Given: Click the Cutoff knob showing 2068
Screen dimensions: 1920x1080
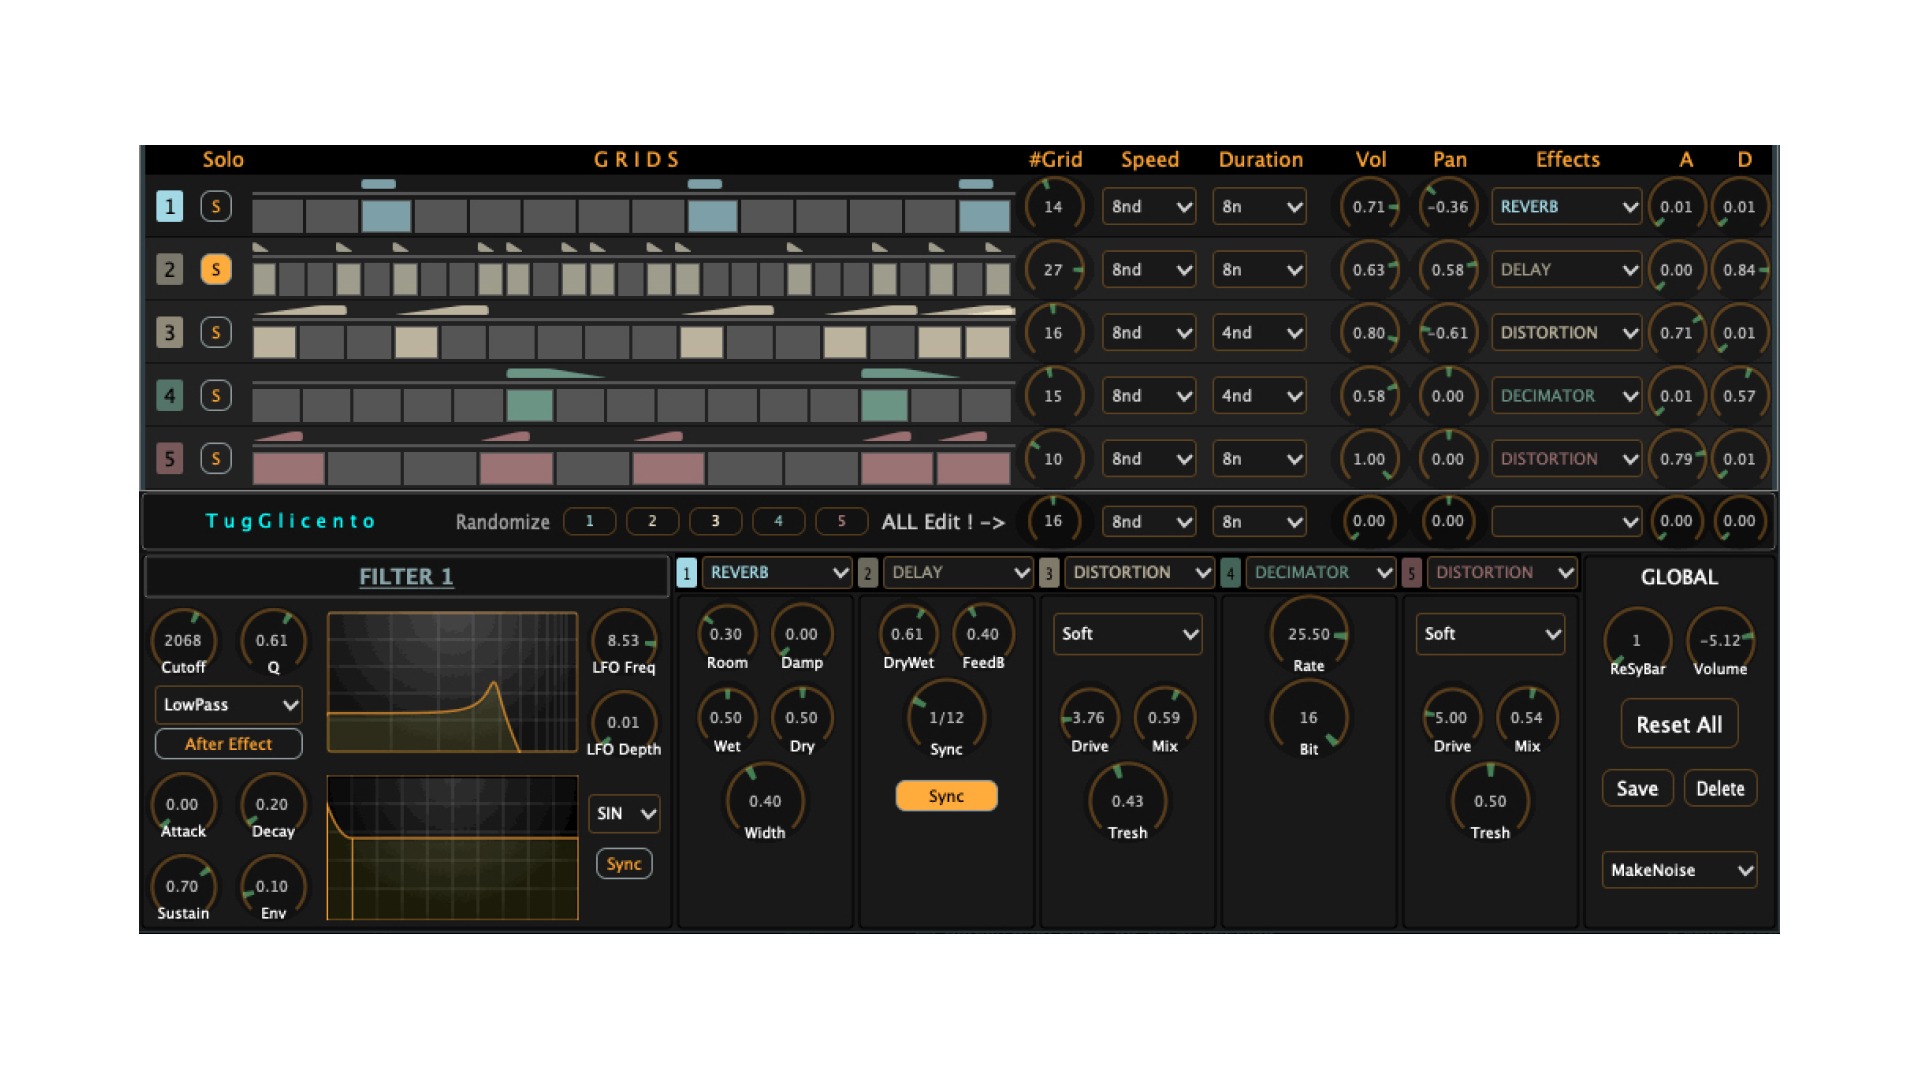Looking at the screenshot, I should [x=182, y=640].
